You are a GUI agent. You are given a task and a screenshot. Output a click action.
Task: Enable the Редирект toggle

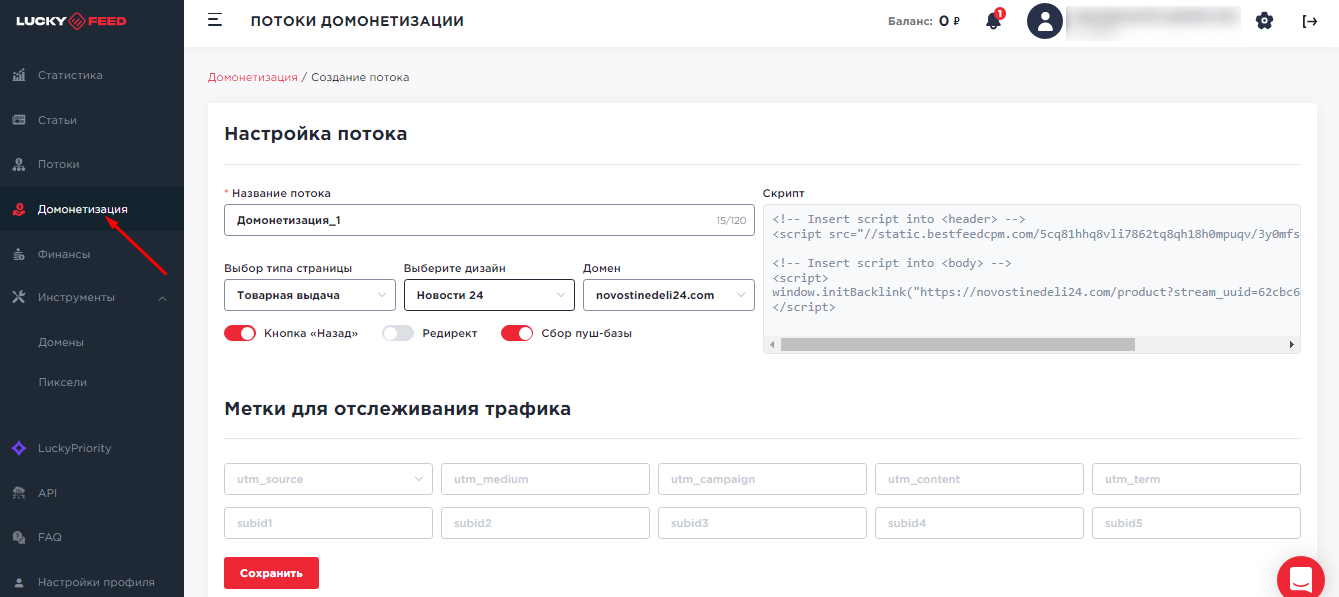pos(398,333)
